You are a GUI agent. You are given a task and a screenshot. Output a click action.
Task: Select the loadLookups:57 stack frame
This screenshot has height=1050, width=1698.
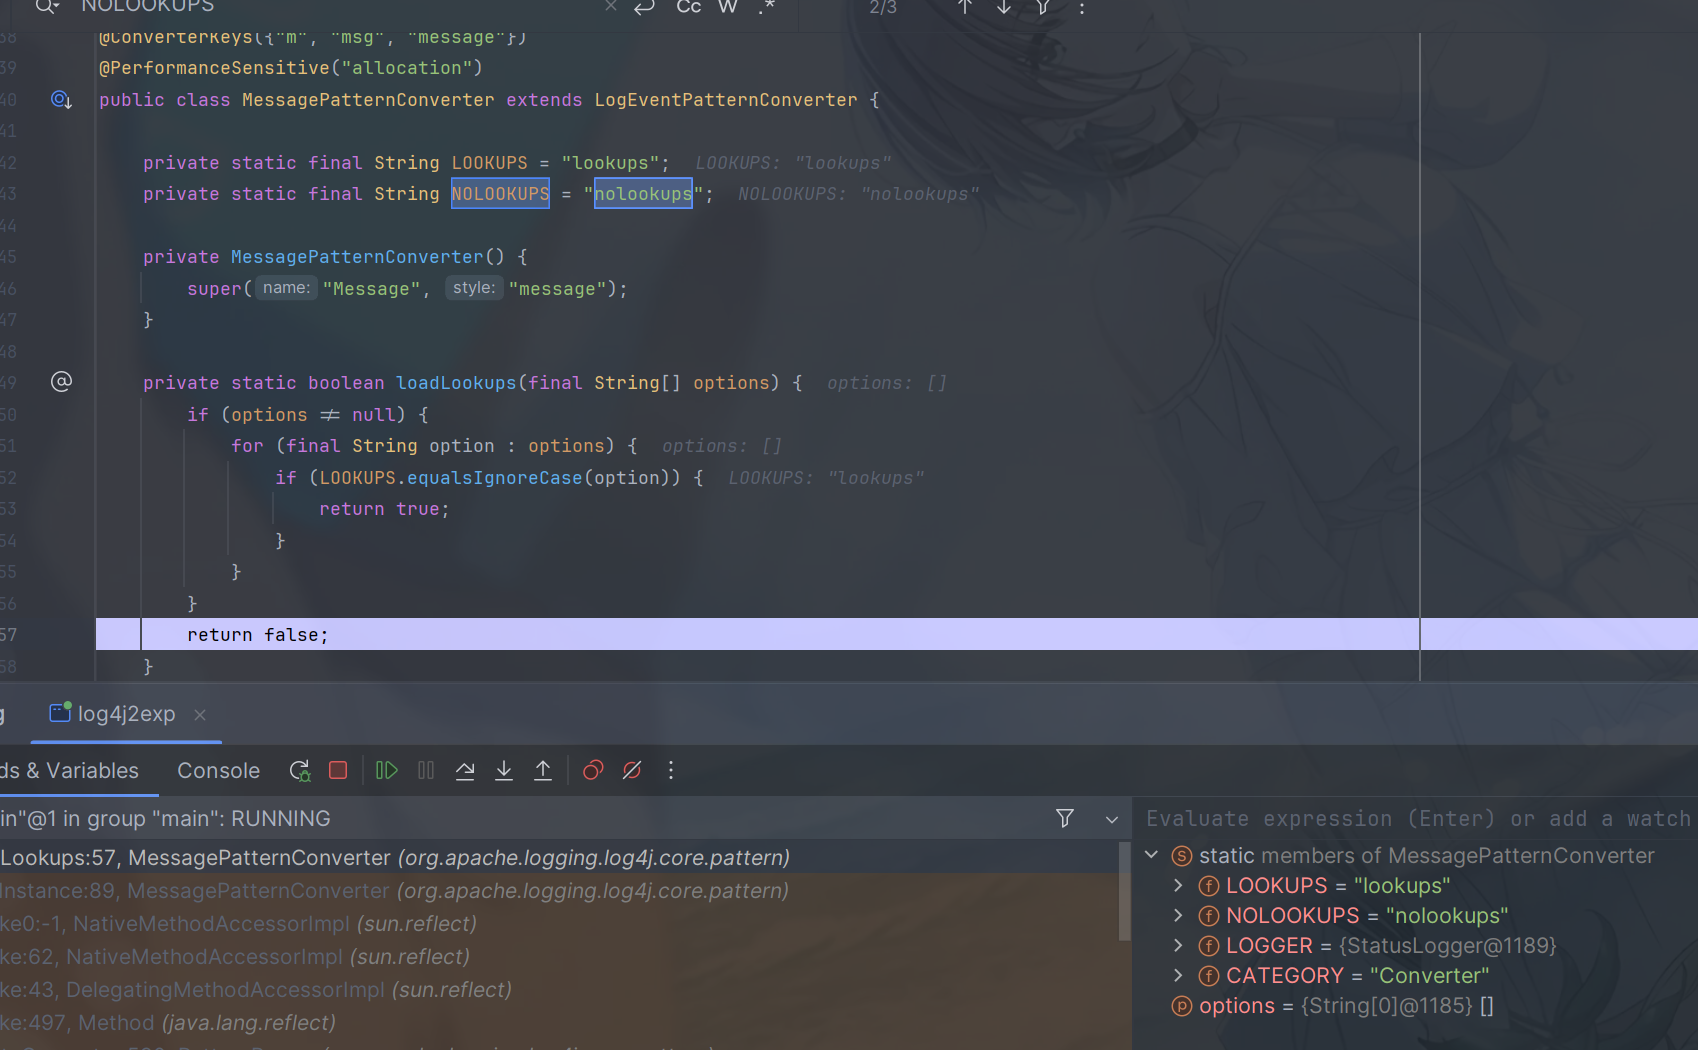point(560,857)
